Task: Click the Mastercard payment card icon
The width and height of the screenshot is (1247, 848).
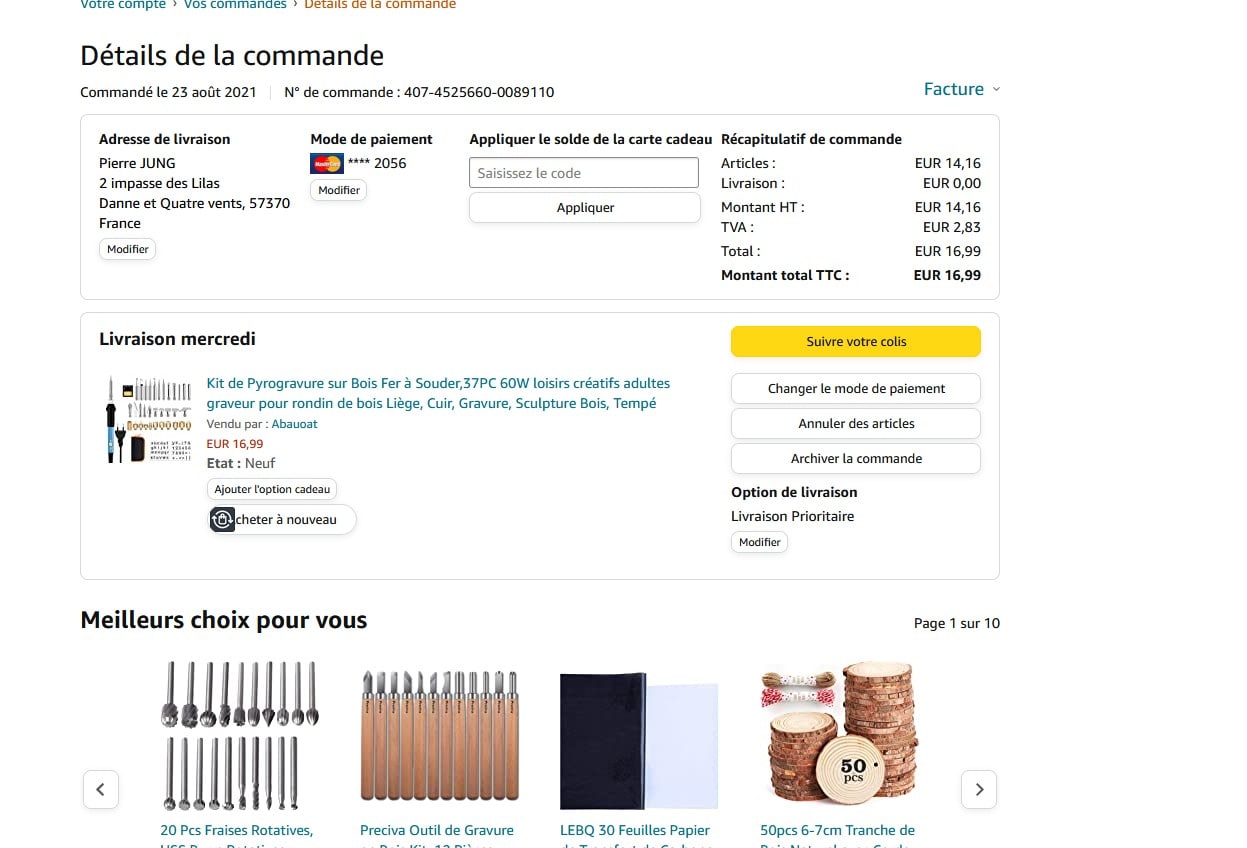Action: pos(327,163)
